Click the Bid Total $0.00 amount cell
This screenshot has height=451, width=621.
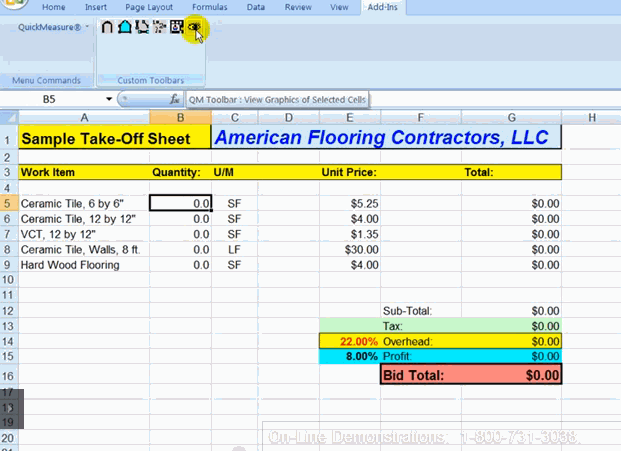pyautogui.click(x=511, y=375)
